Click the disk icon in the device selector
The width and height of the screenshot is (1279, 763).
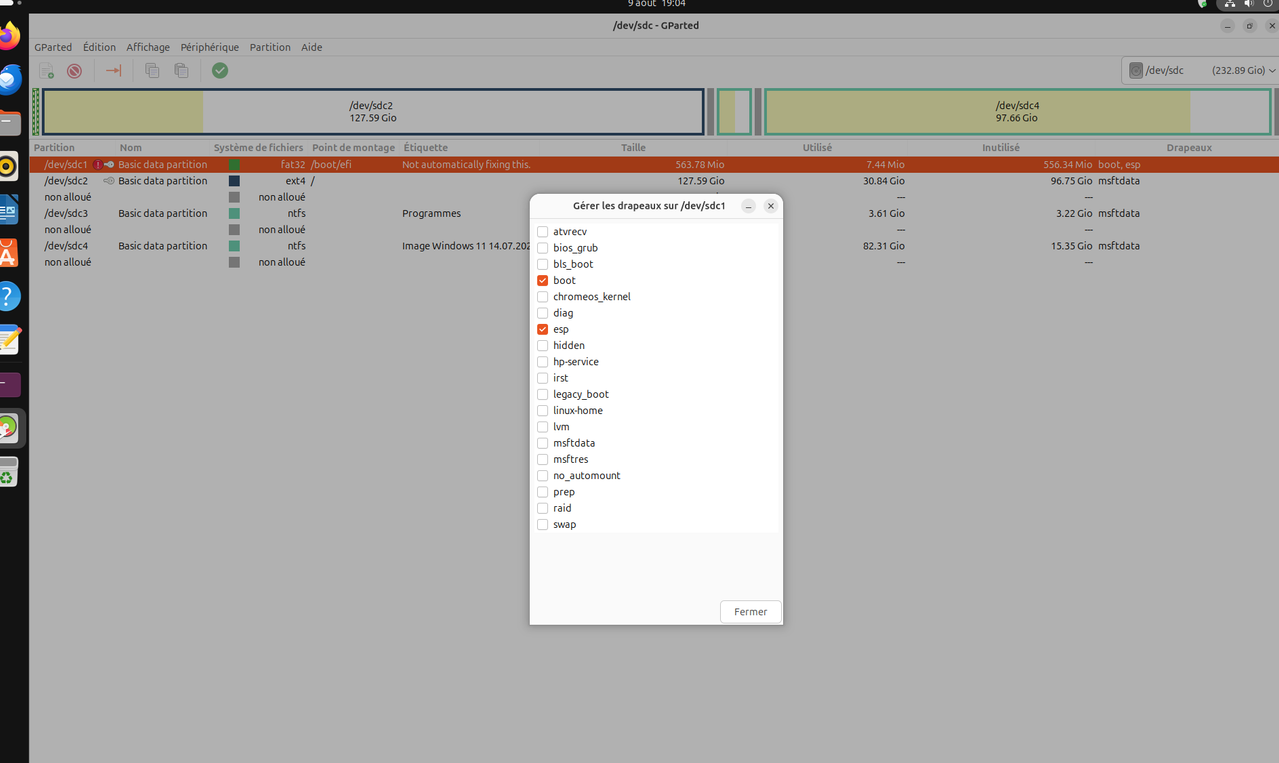(x=1136, y=71)
